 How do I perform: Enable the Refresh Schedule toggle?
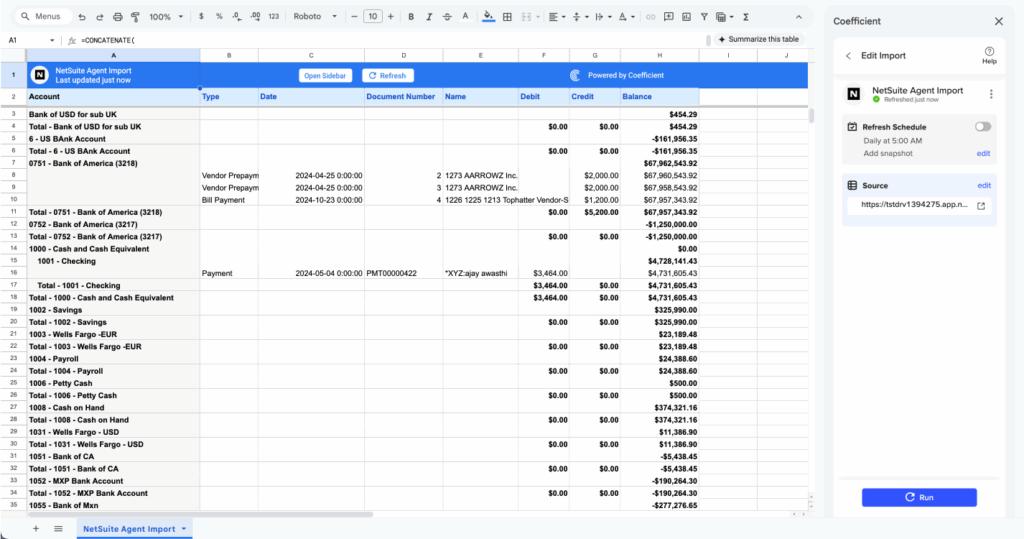[983, 127]
